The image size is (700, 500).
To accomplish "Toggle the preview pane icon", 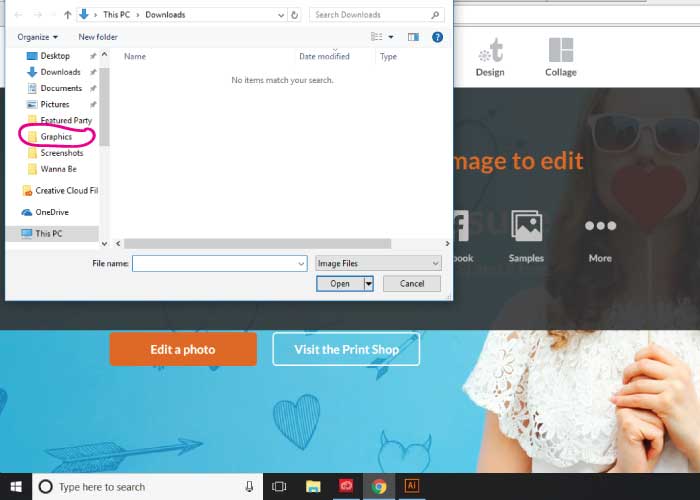I will coord(413,37).
